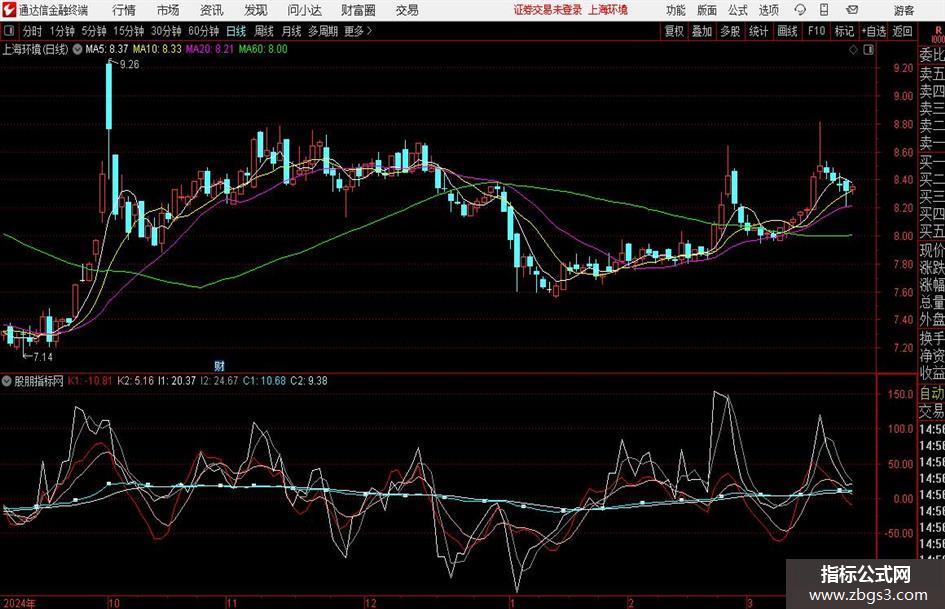Click the 换手 row in quote panel
Viewport: 945px width, 609px height.
pos(932,338)
